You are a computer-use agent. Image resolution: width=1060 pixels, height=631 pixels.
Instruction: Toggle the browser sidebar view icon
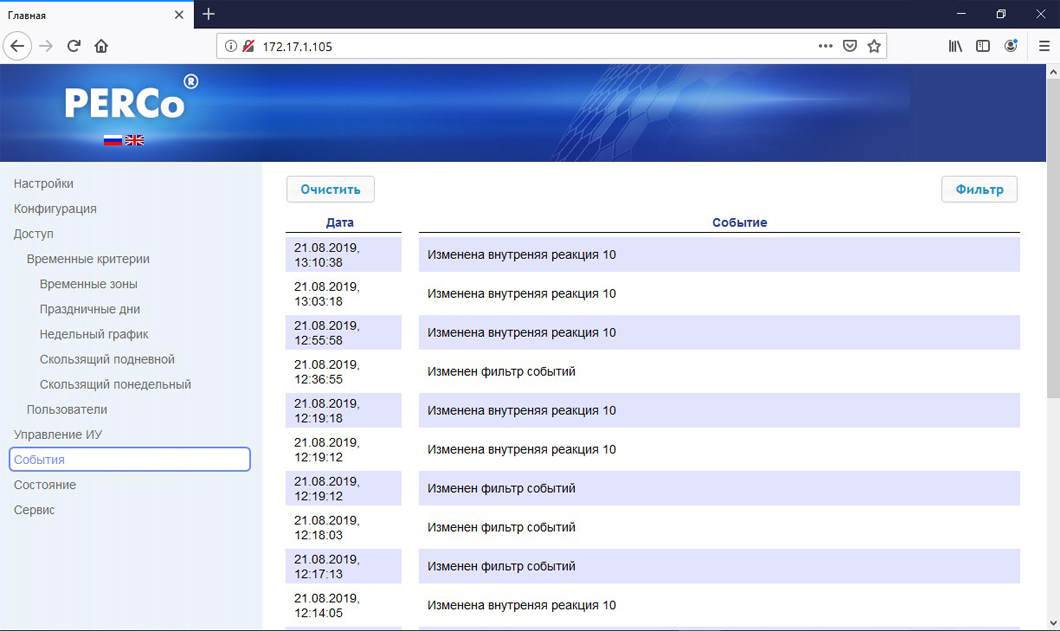(x=983, y=46)
